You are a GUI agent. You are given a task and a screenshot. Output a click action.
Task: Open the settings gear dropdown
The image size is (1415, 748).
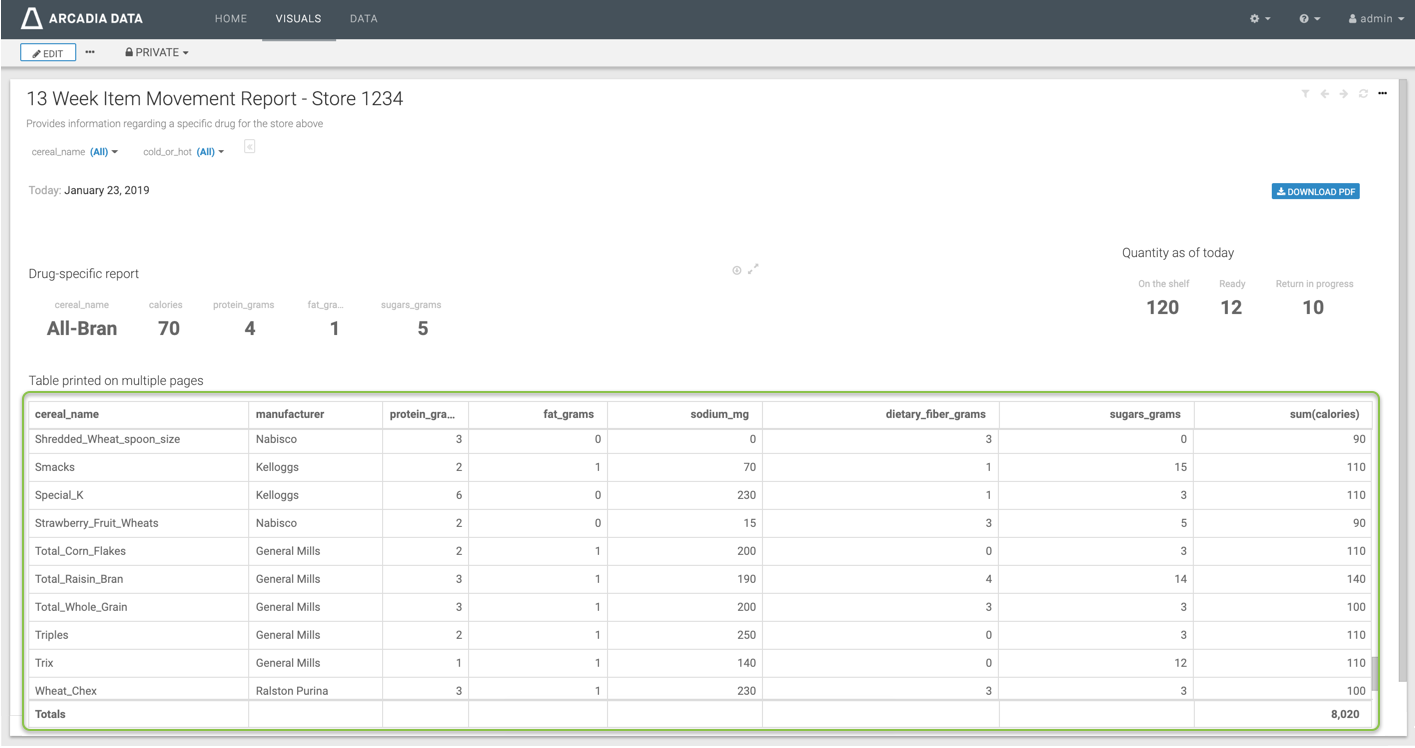1260,19
